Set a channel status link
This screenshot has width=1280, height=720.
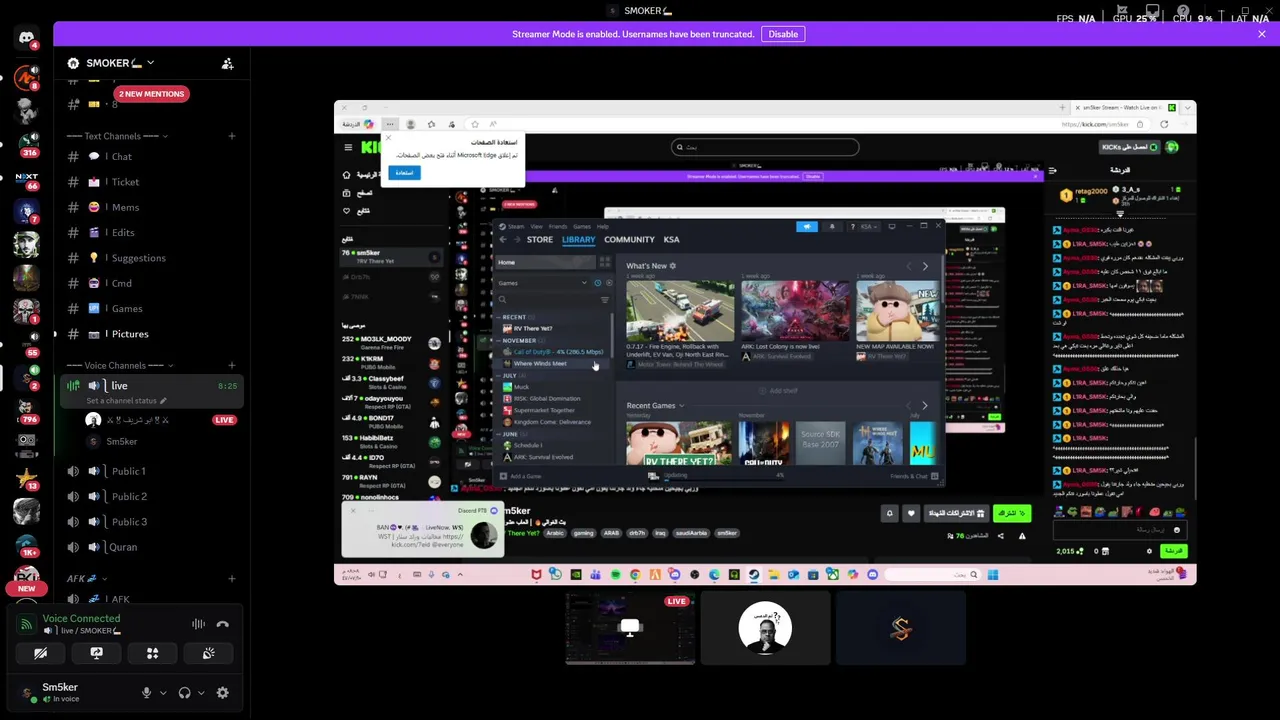[126, 401]
